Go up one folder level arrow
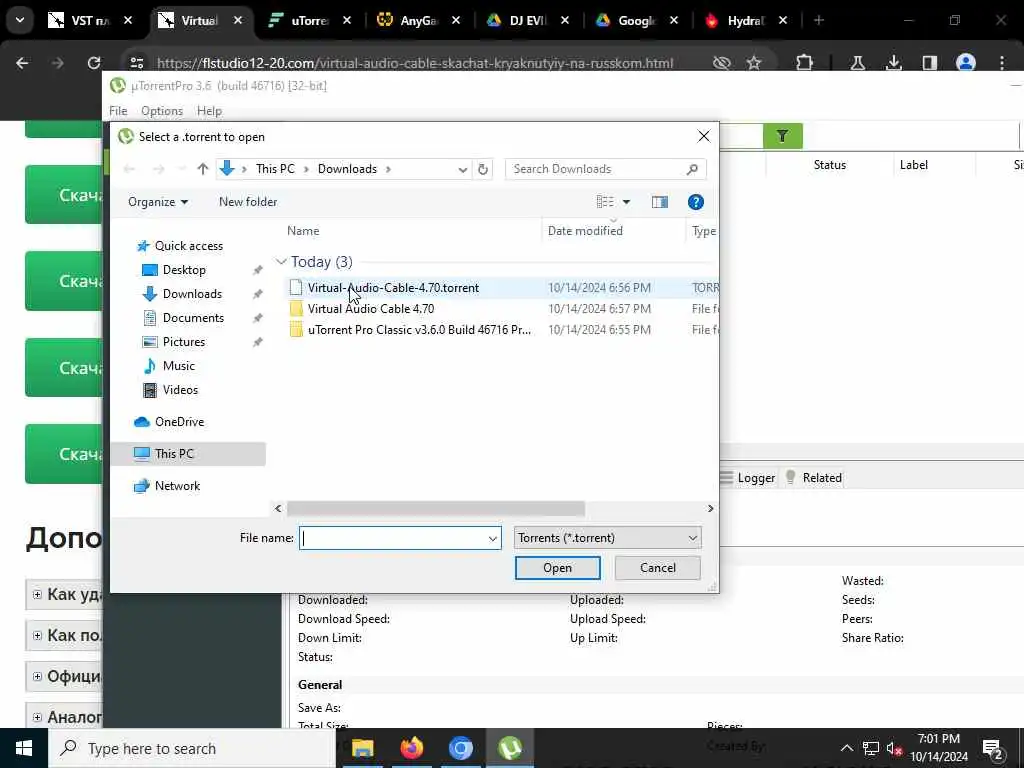Screen dimensions: 1024x768 202,169
